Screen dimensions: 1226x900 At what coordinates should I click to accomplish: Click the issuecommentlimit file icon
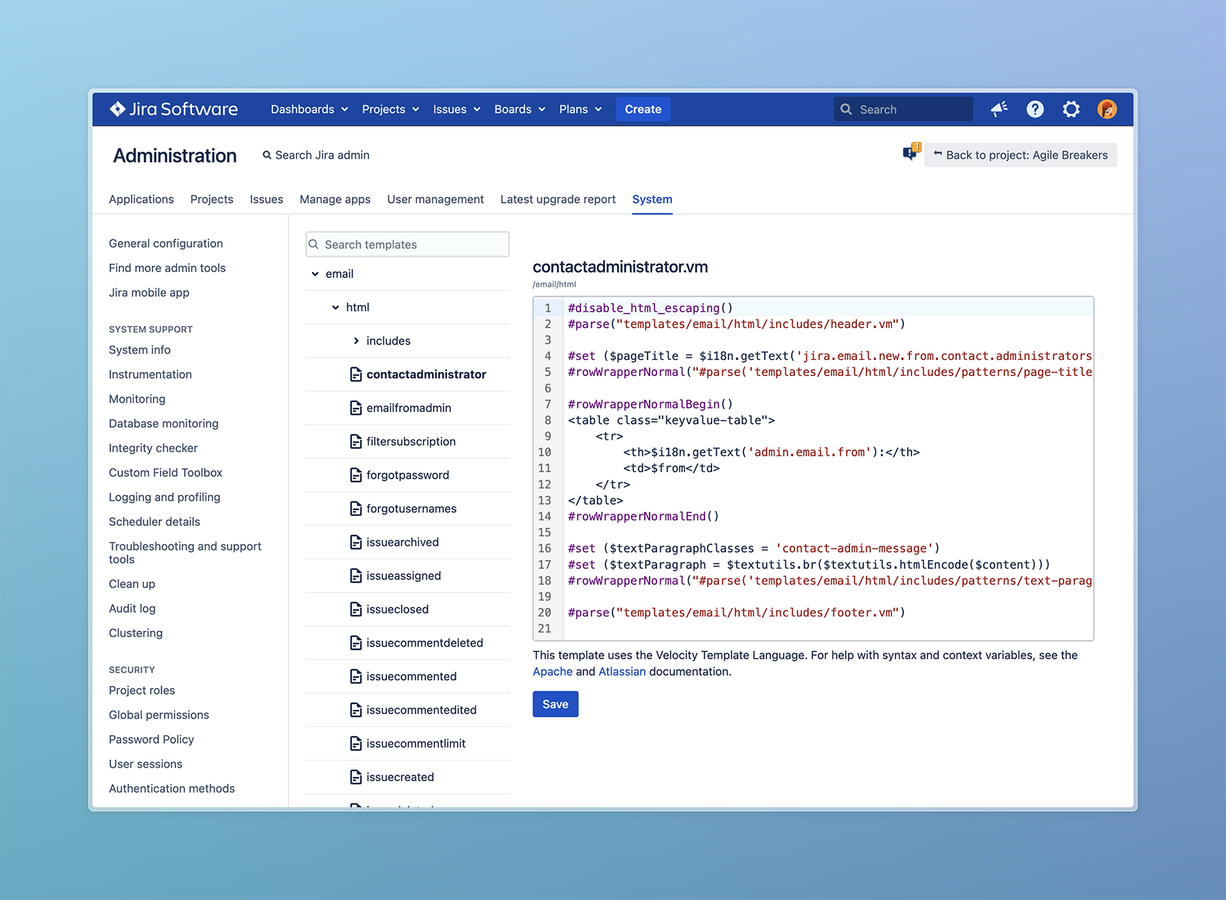[356, 743]
